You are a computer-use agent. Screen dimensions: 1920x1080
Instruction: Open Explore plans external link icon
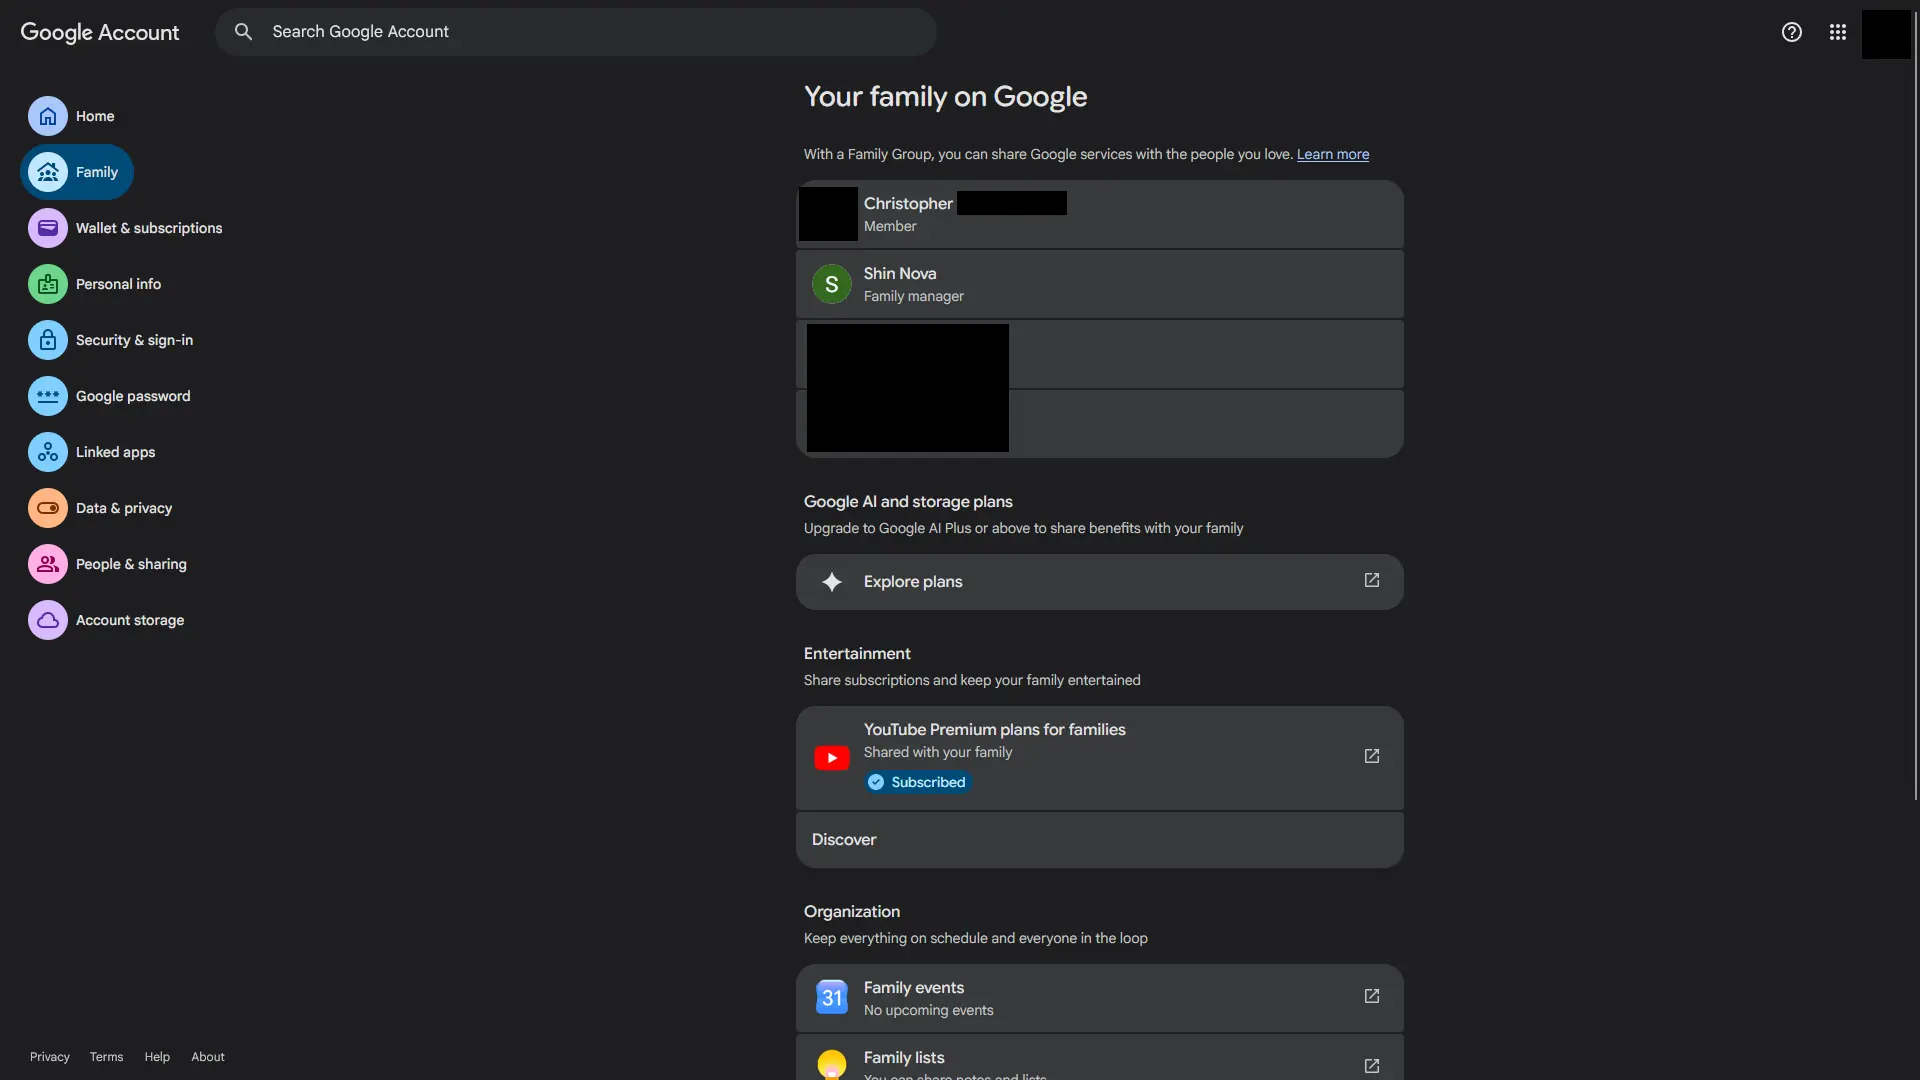[1372, 580]
